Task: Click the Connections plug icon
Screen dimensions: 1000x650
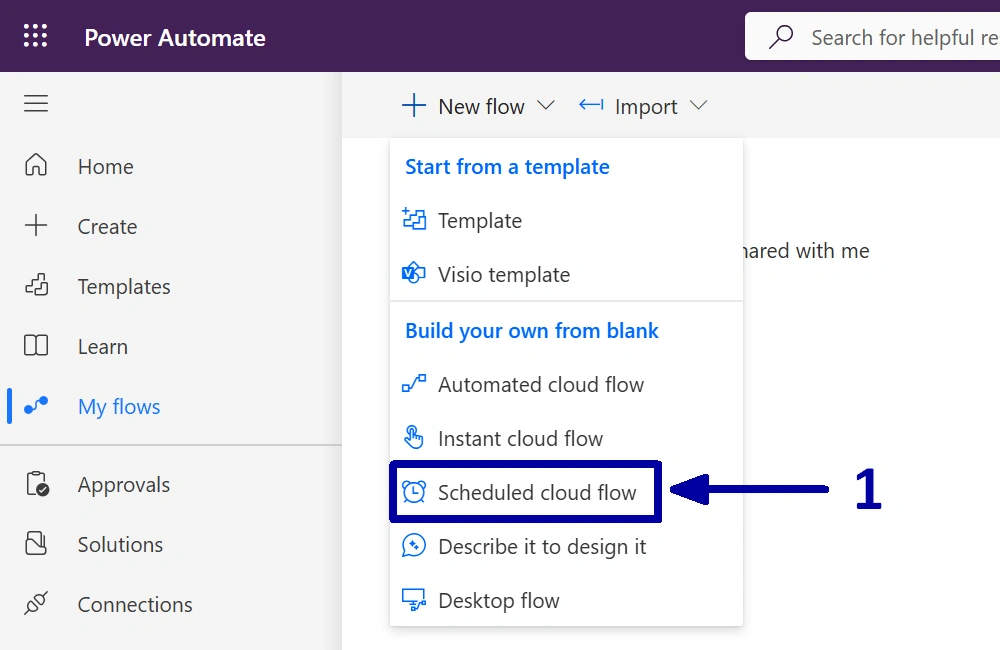Action: (x=36, y=603)
